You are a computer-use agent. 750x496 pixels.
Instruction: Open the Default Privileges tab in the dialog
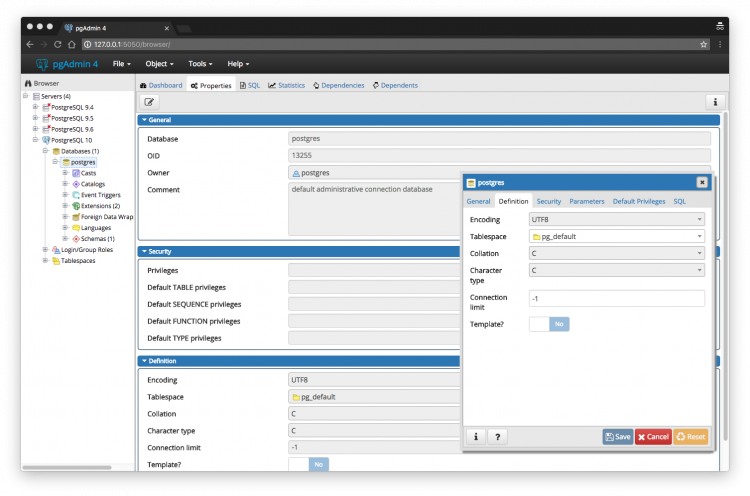point(639,201)
